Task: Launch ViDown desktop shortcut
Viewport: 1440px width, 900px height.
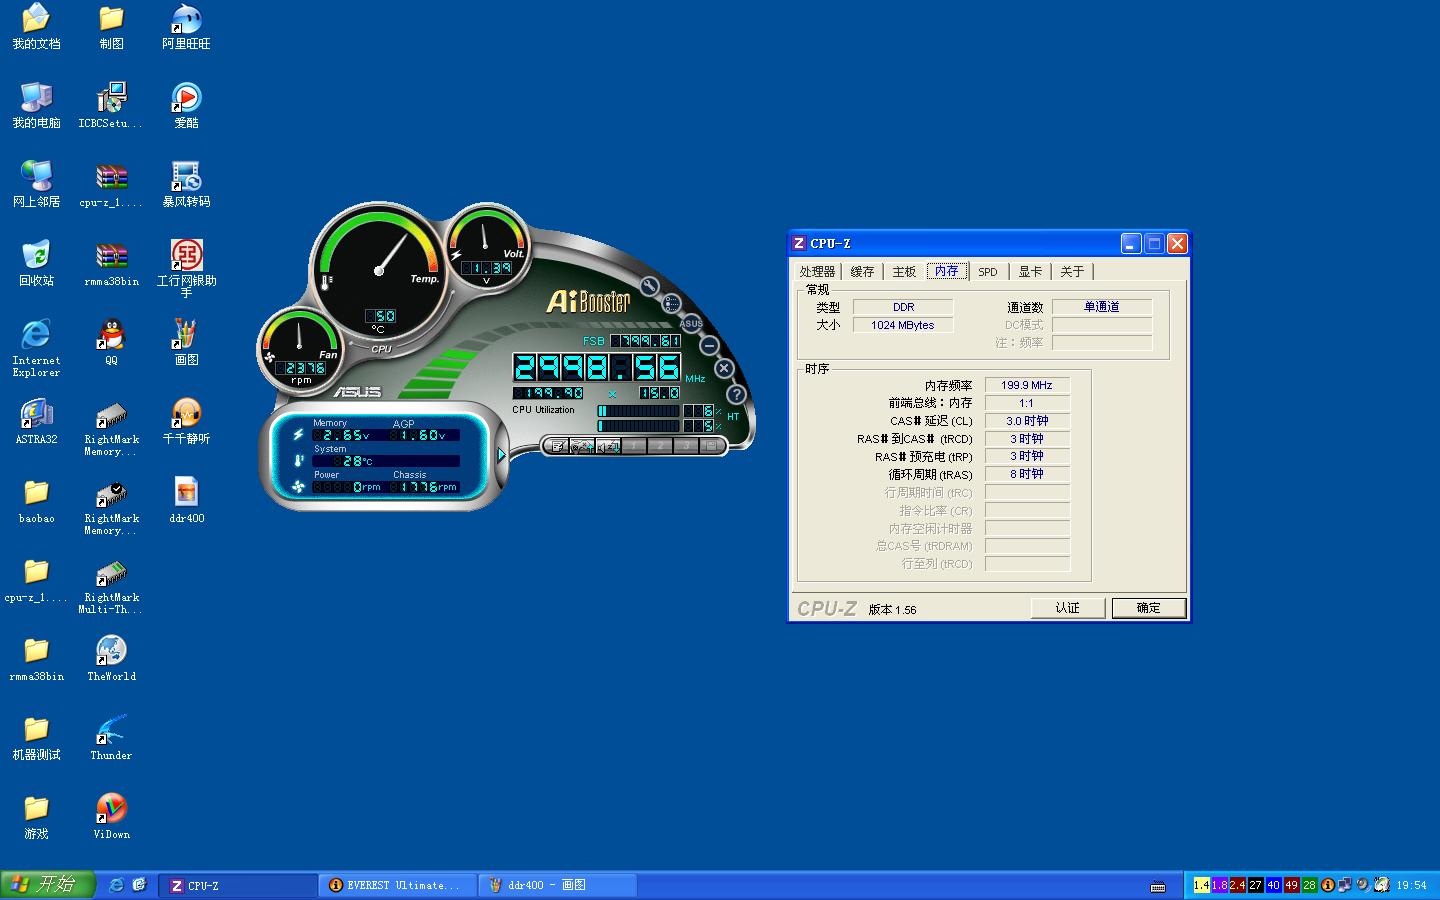Action: point(111,817)
